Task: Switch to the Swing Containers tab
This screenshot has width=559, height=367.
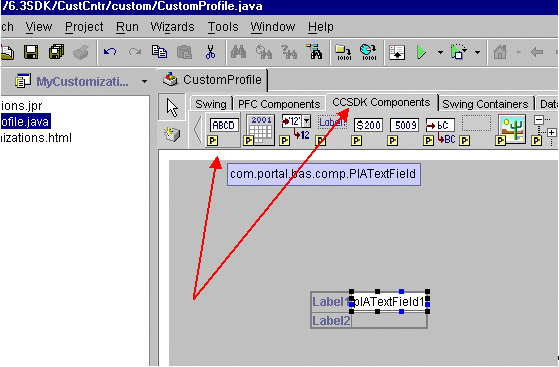Action: [485, 104]
